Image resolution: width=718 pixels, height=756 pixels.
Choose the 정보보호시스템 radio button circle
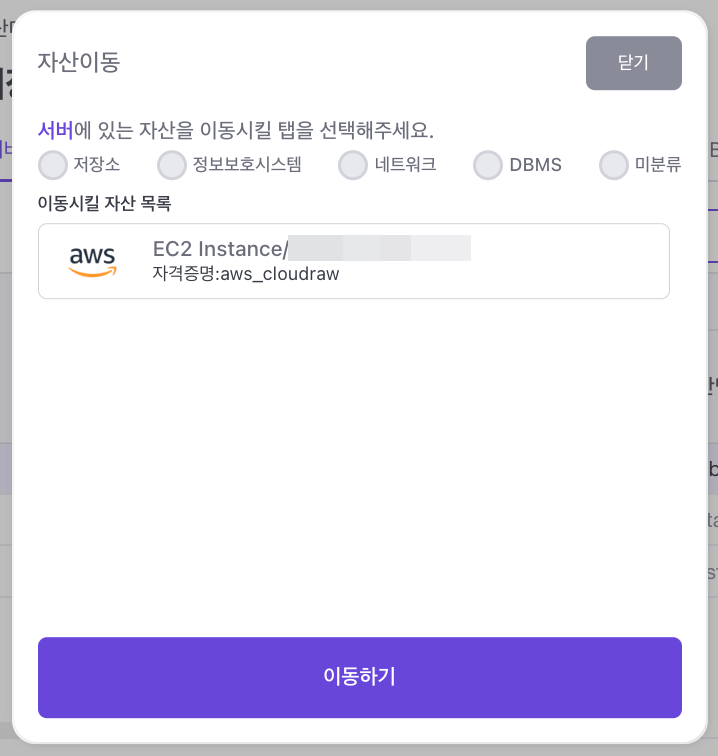[x=172, y=164]
